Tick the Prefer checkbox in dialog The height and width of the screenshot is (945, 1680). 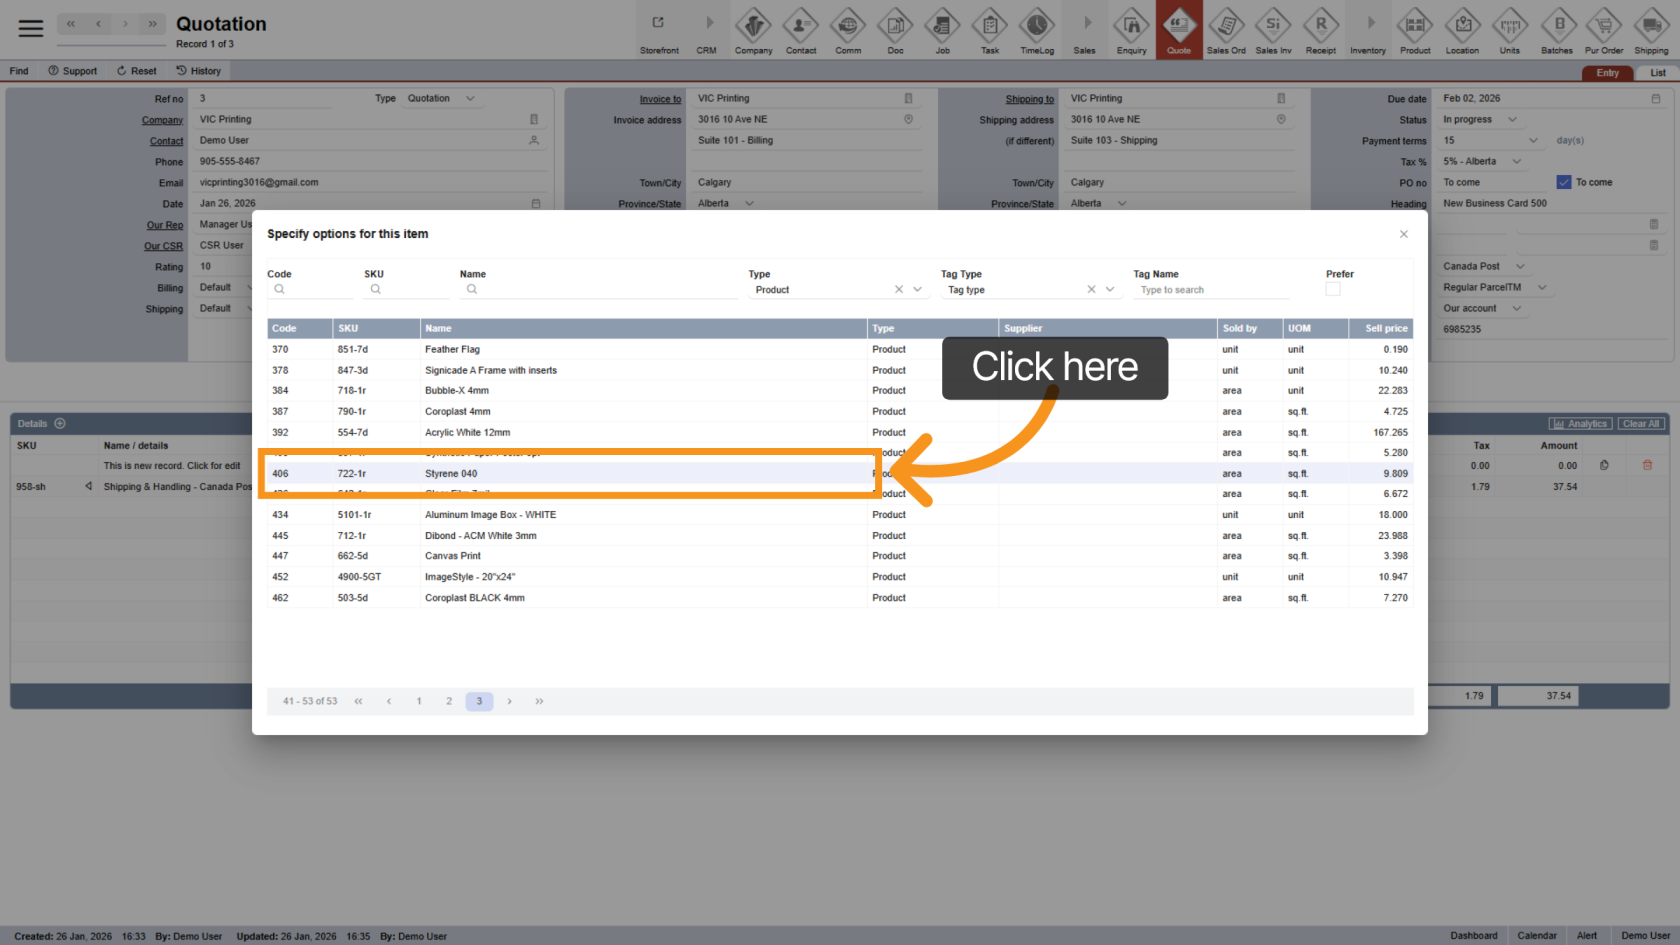tap(1332, 290)
